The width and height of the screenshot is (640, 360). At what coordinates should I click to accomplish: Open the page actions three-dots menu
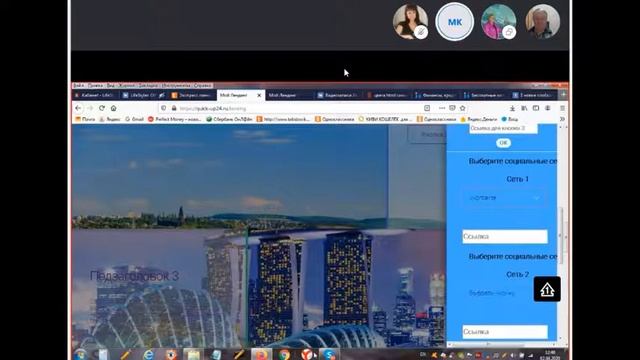[x=442, y=108]
